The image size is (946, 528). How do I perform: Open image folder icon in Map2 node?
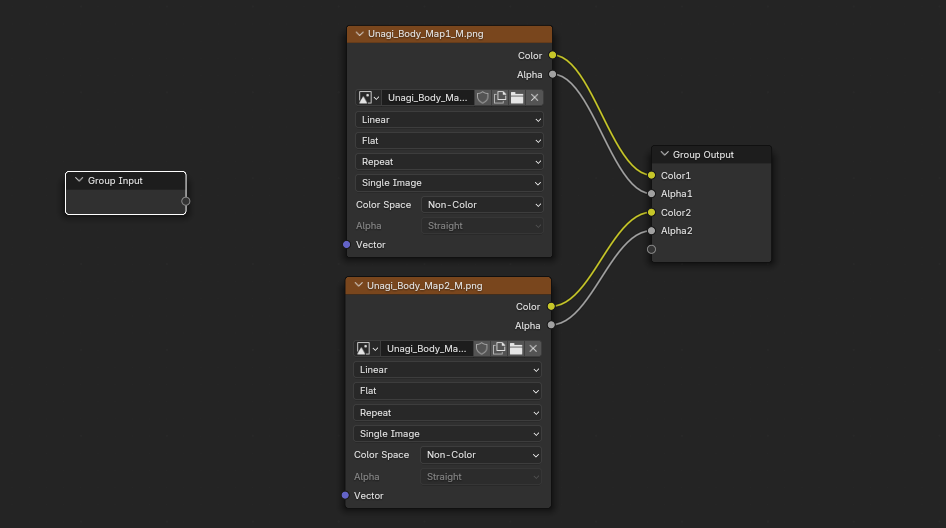516,349
